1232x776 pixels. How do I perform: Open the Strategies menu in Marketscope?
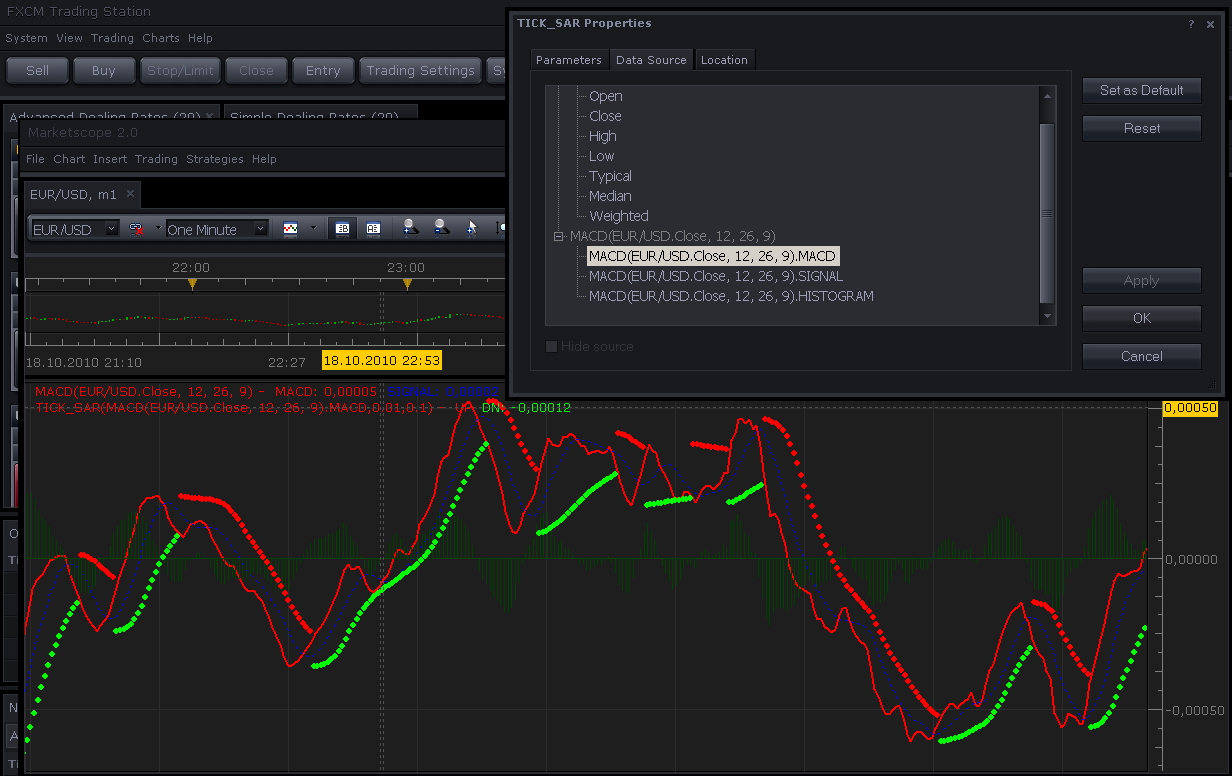[x=215, y=159]
